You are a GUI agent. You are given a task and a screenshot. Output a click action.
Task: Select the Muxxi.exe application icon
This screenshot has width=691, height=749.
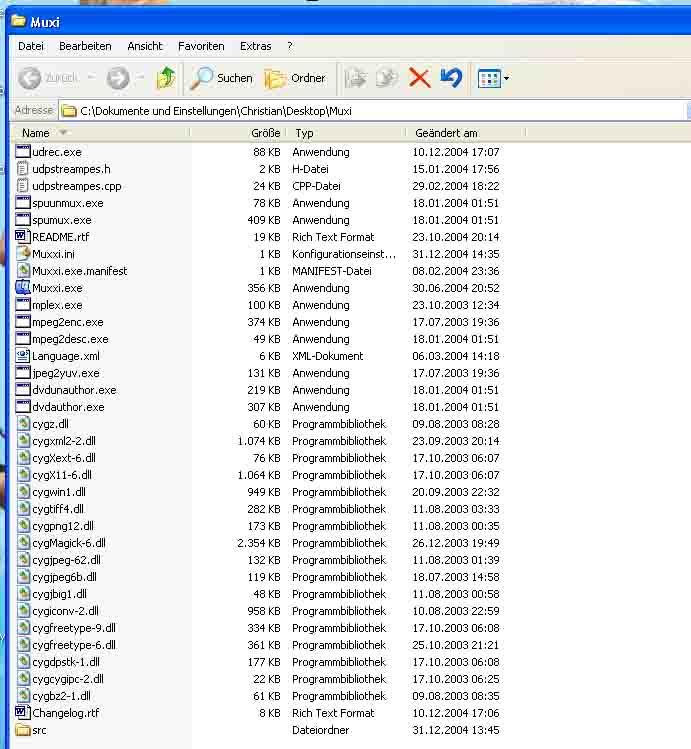coord(23,288)
